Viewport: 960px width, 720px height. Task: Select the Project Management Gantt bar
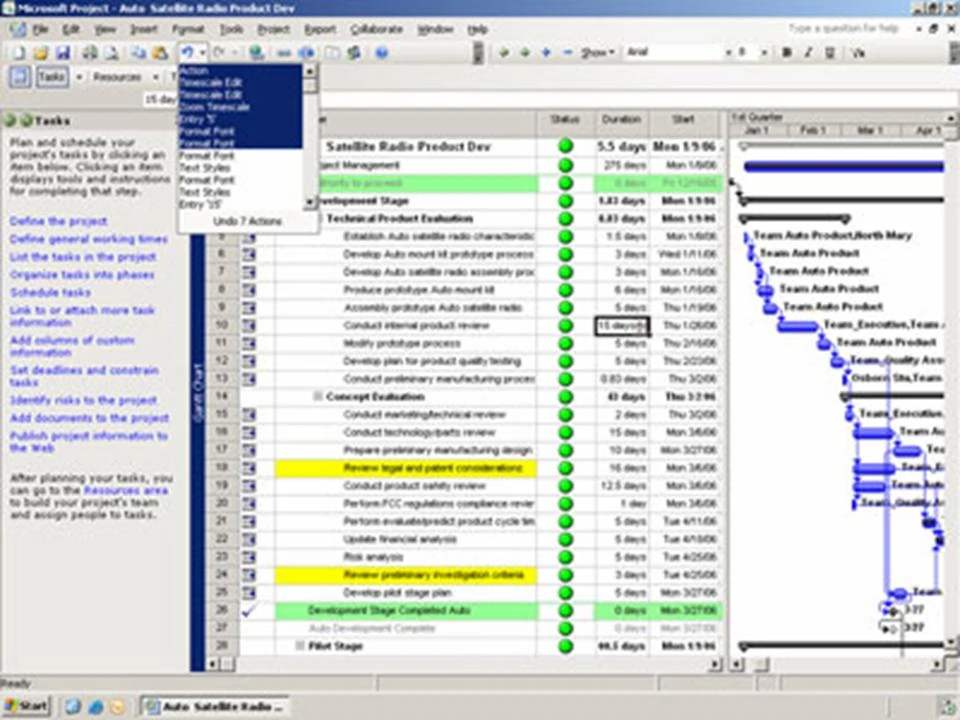click(x=843, y=167)
